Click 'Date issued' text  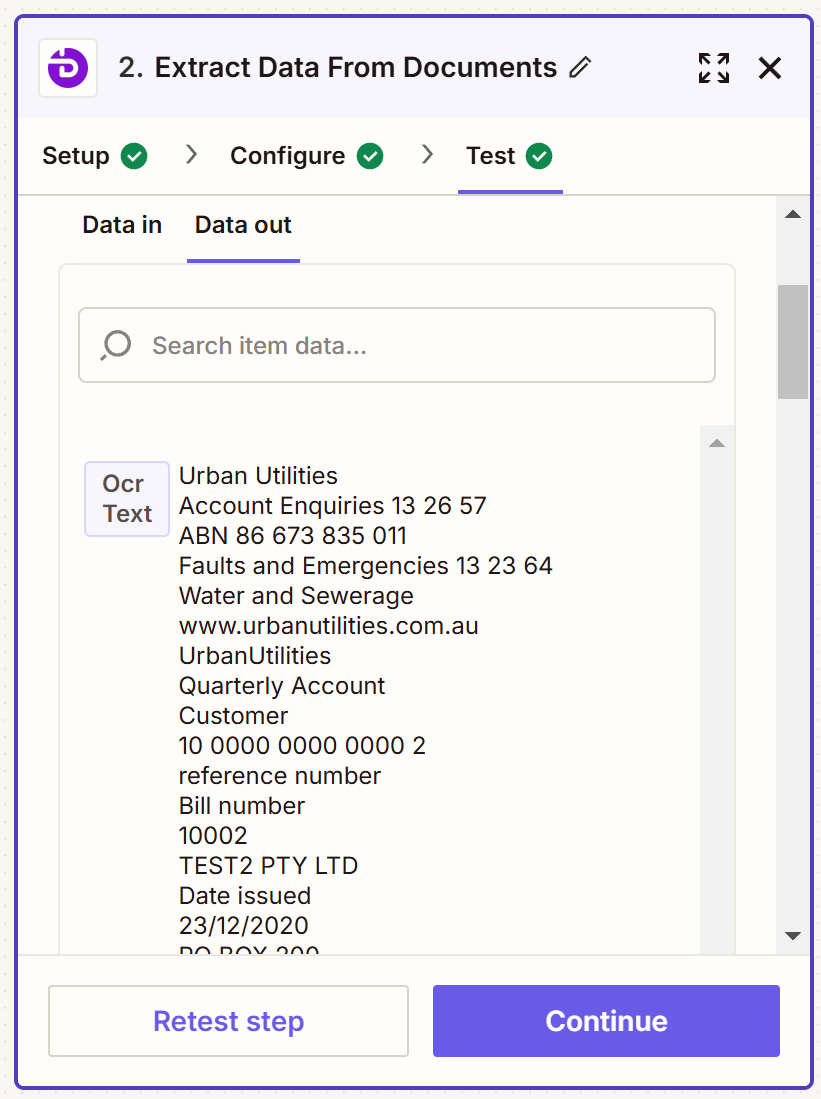[245, 896]
